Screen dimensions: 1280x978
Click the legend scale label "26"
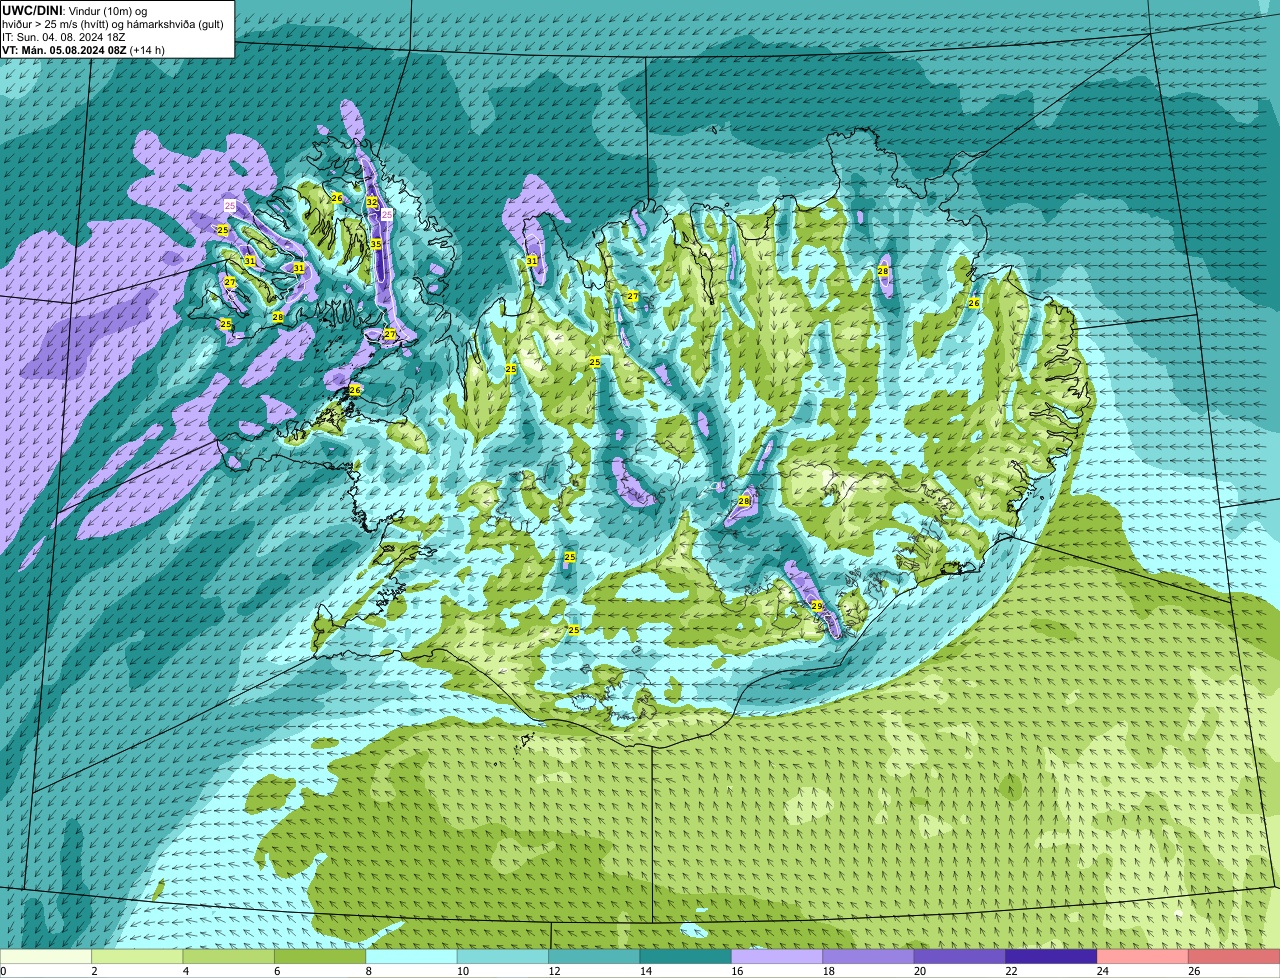coord(1193,970)
